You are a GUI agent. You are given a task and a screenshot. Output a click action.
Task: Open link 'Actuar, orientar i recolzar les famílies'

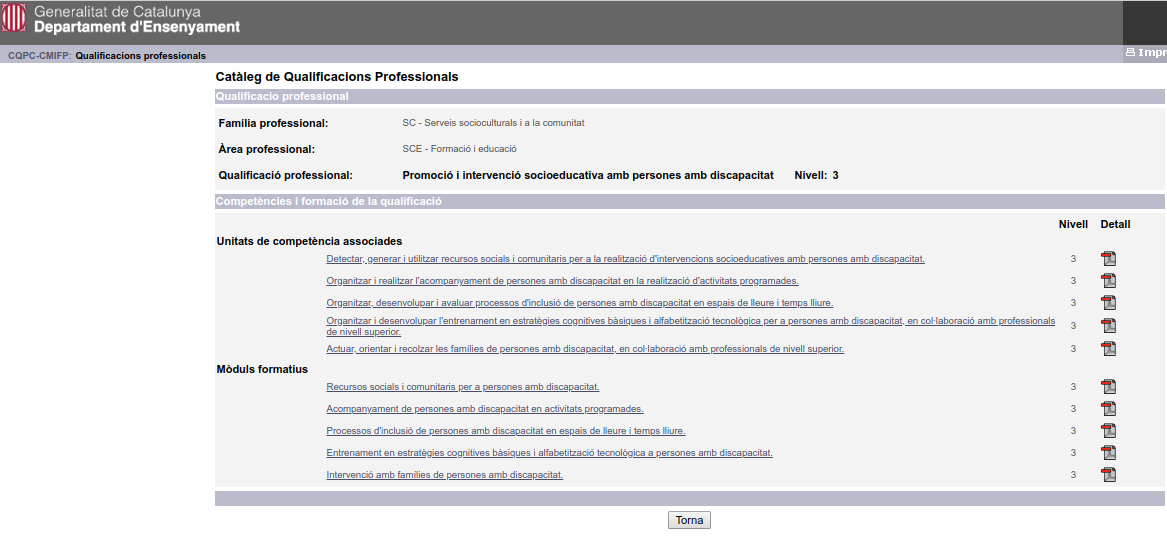click(x=585, y=349)
